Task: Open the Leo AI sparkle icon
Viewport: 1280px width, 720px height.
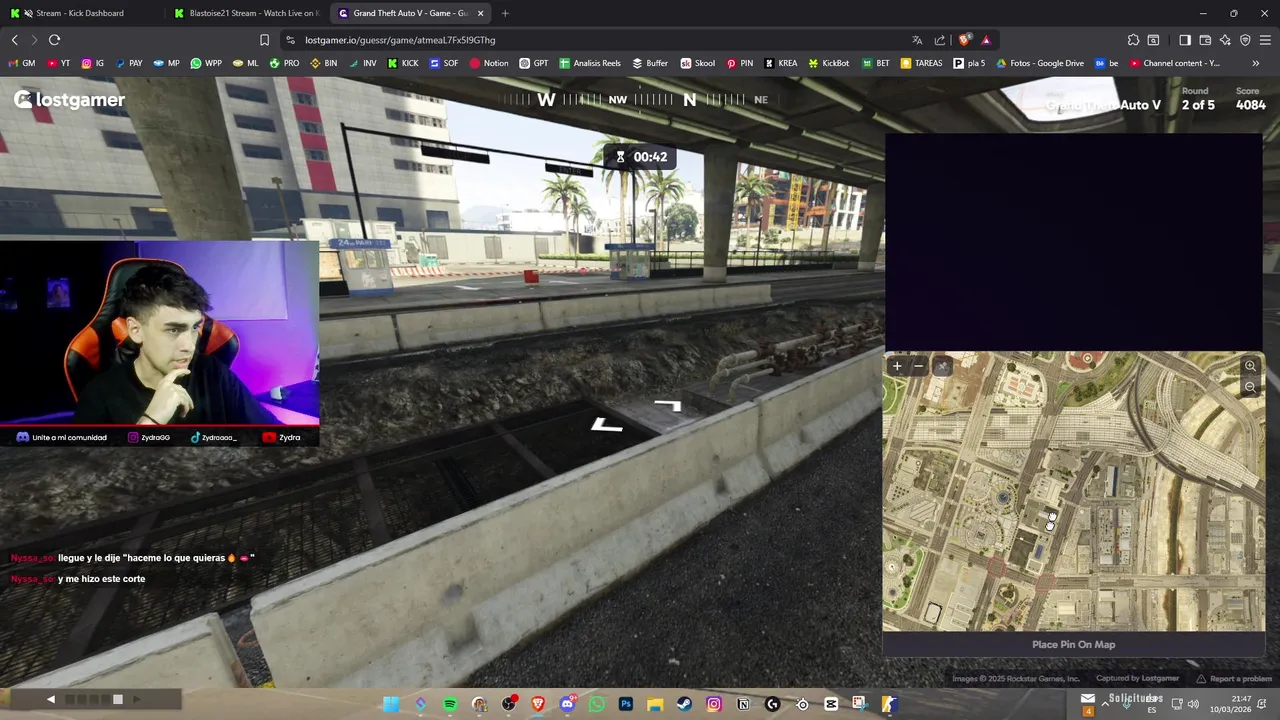Action: [x=1225, y=40]
